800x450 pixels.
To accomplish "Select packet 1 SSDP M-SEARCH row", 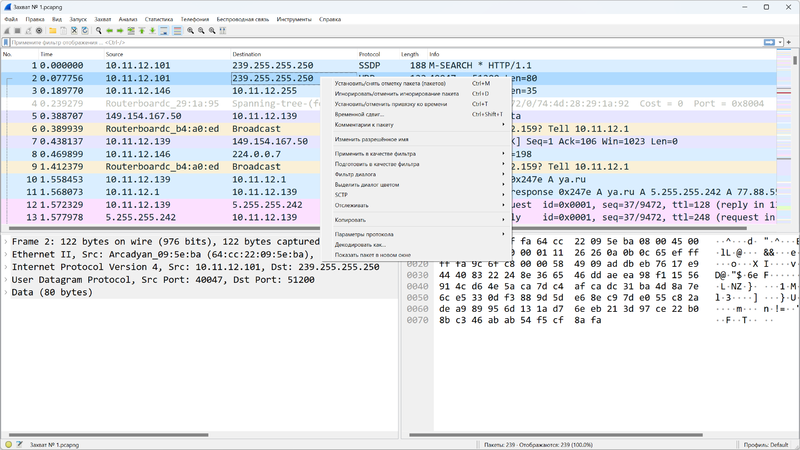I will tap(388, 65).
